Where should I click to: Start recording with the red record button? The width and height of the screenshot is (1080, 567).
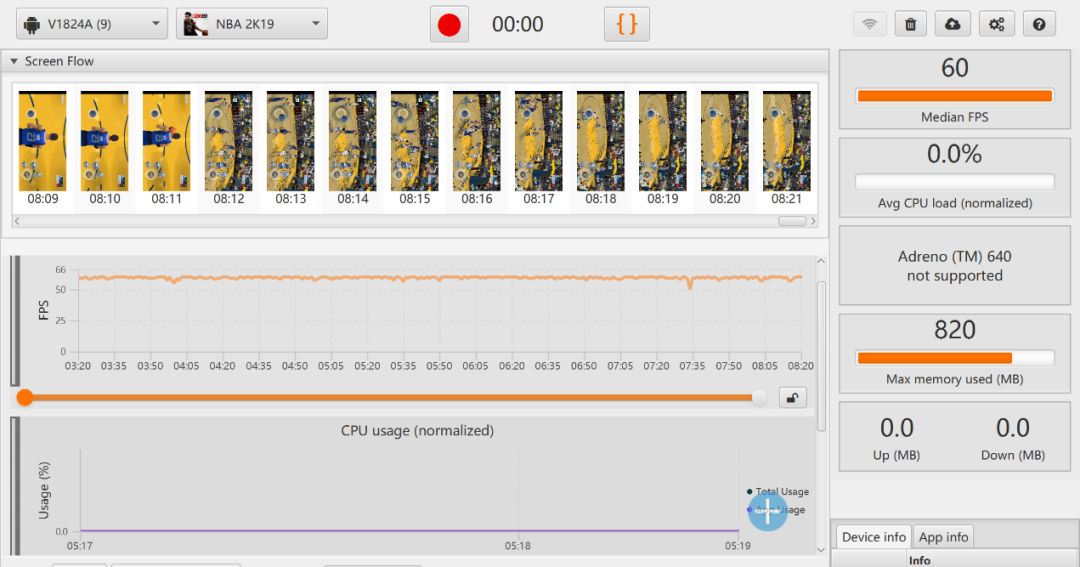point(449,24)
